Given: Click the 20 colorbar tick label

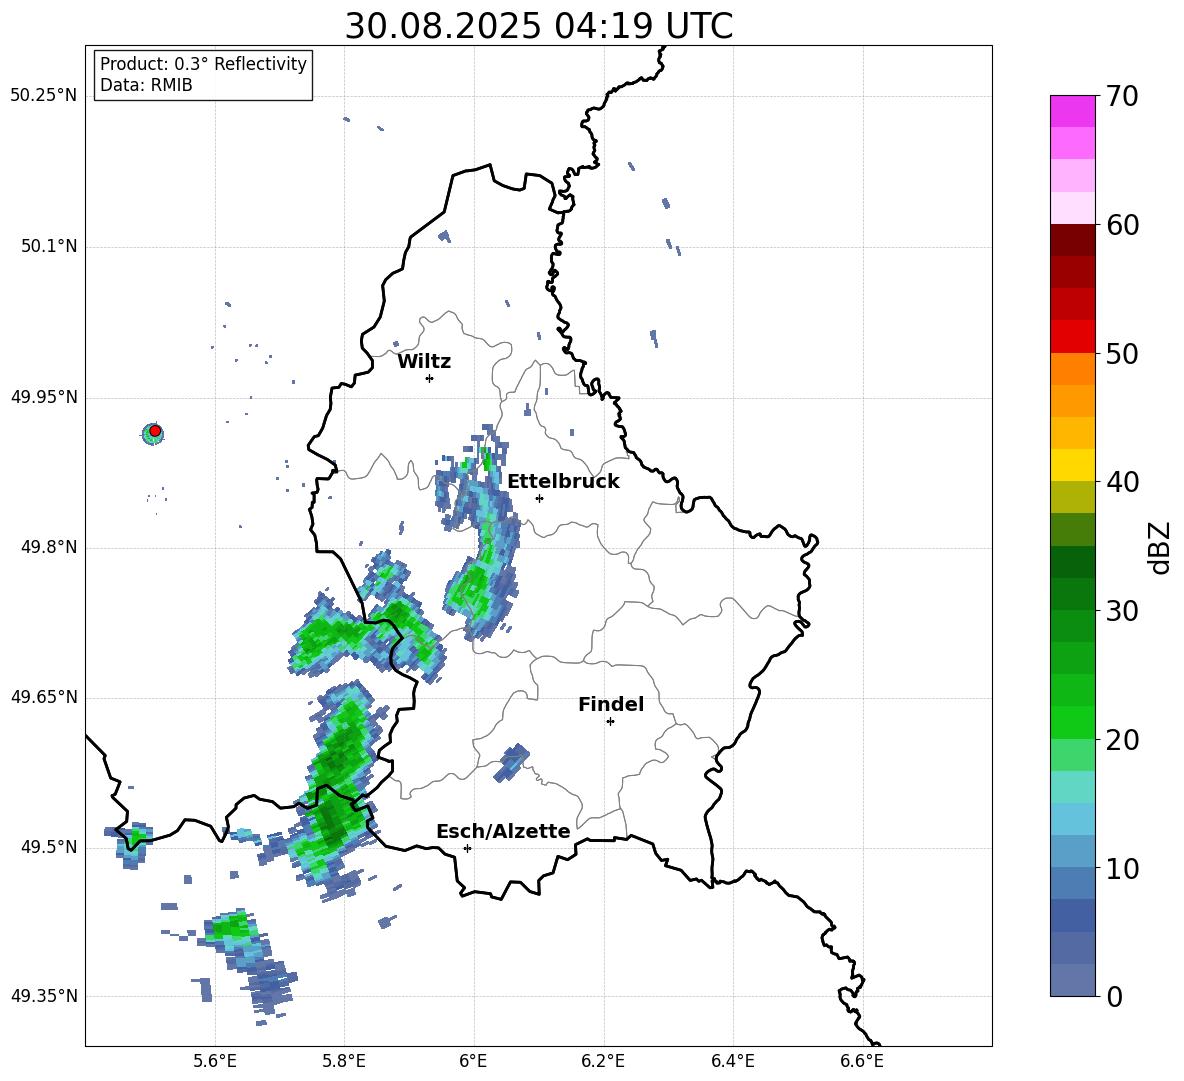Looking at the screenshot, I should (1122, 740).
